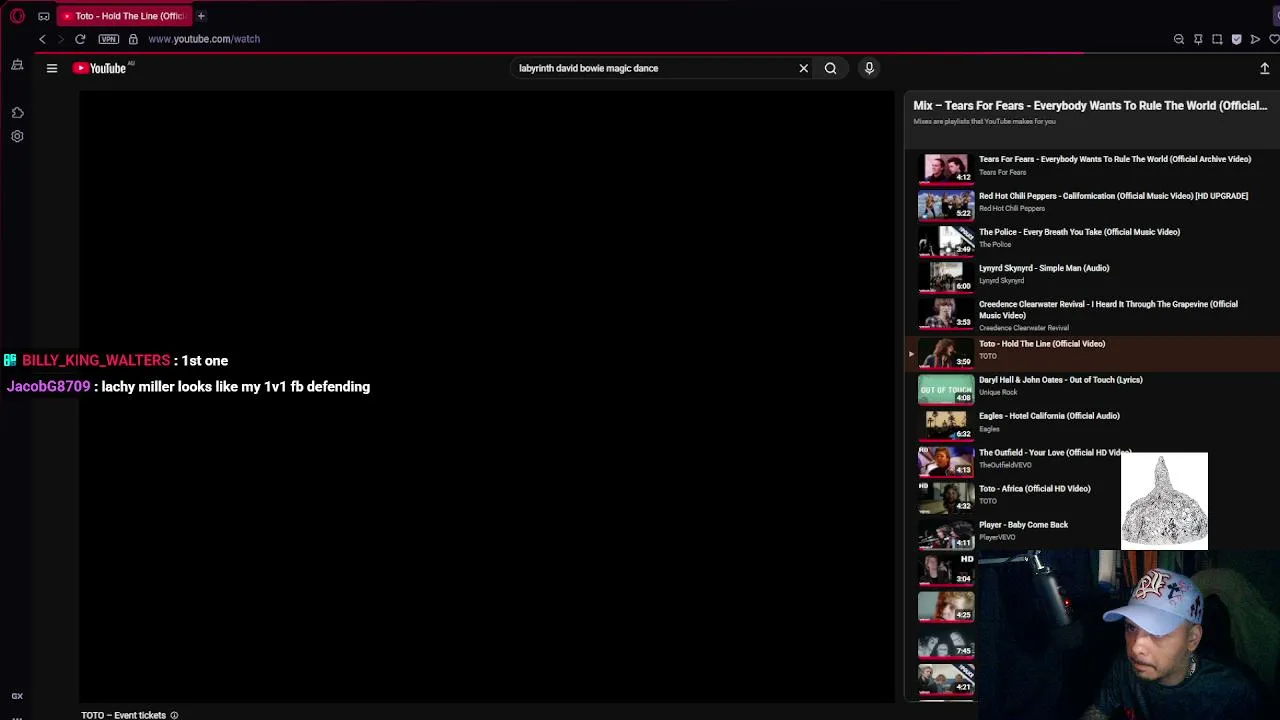
Task: Reload the YouTube page
Action: coord(80,39)
